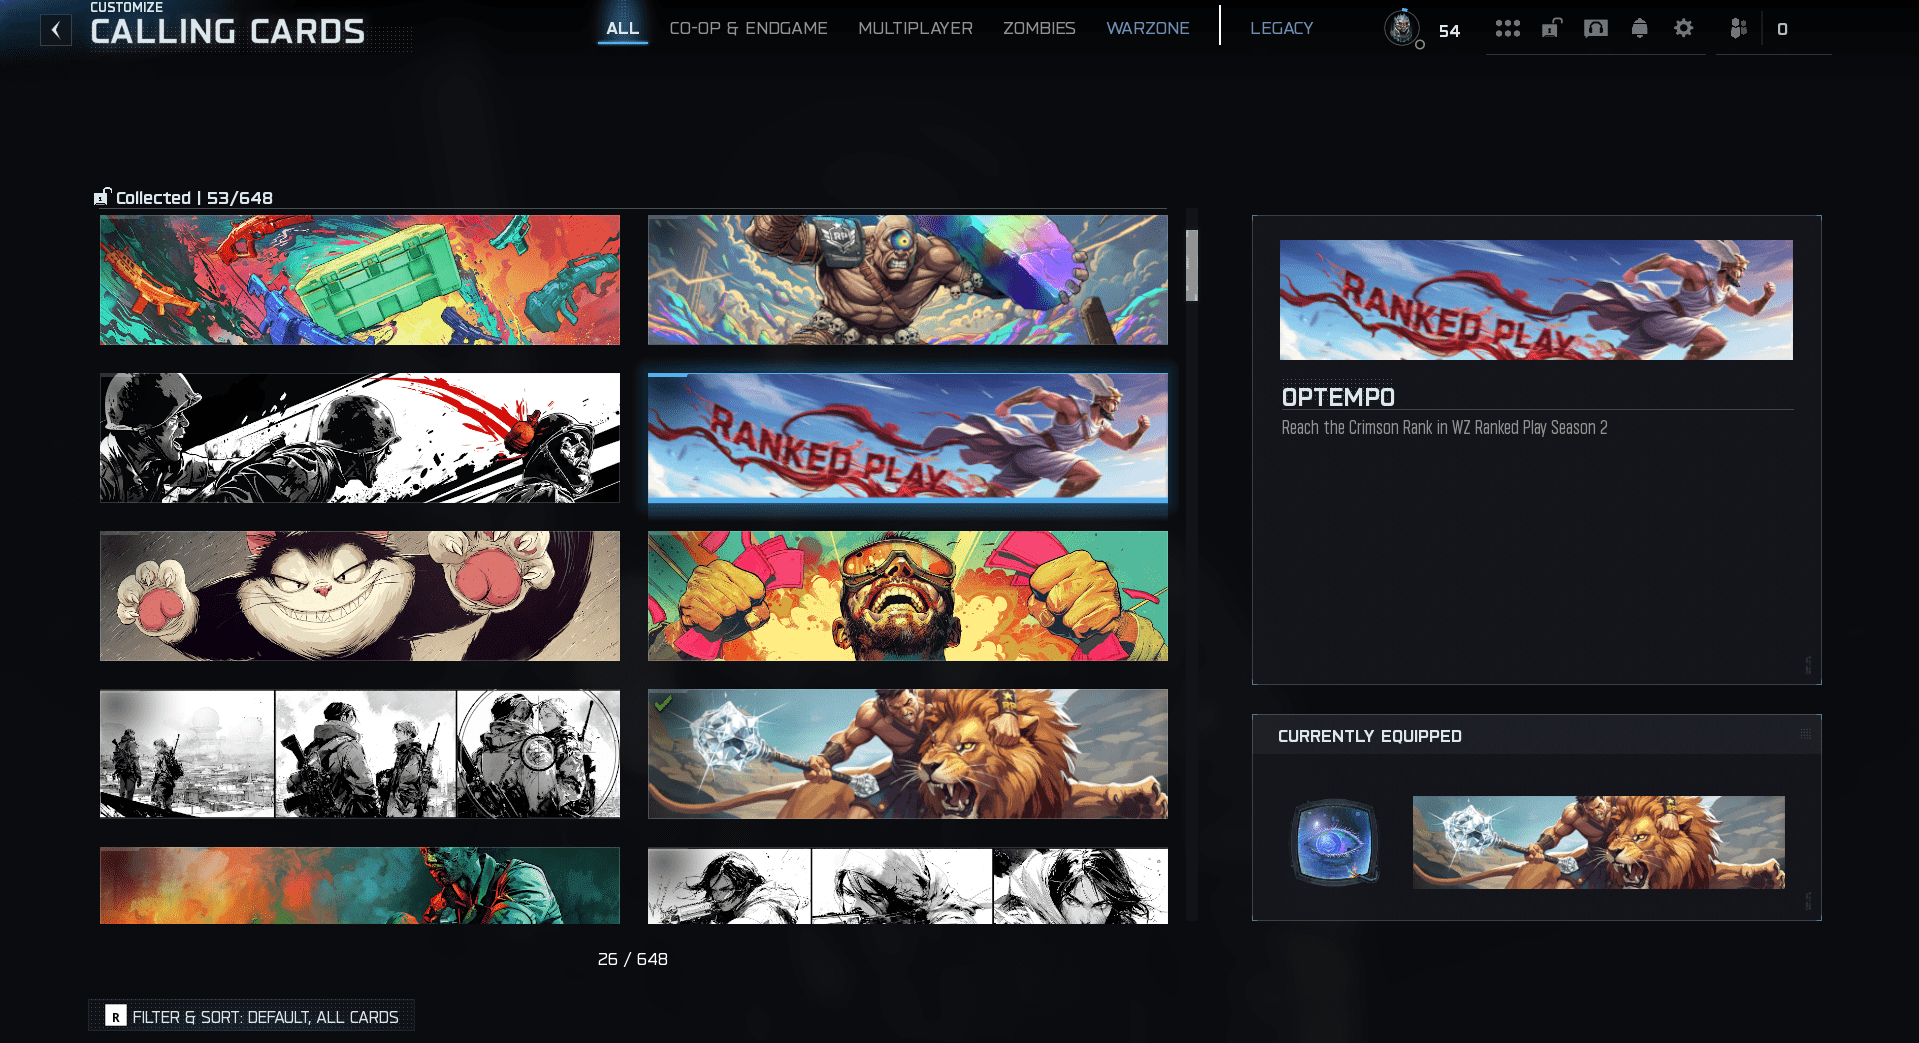Switch to the Multiplayer tab
Screen dimensions: 1919x1043
pyautogui.click(x=915, y=29)
